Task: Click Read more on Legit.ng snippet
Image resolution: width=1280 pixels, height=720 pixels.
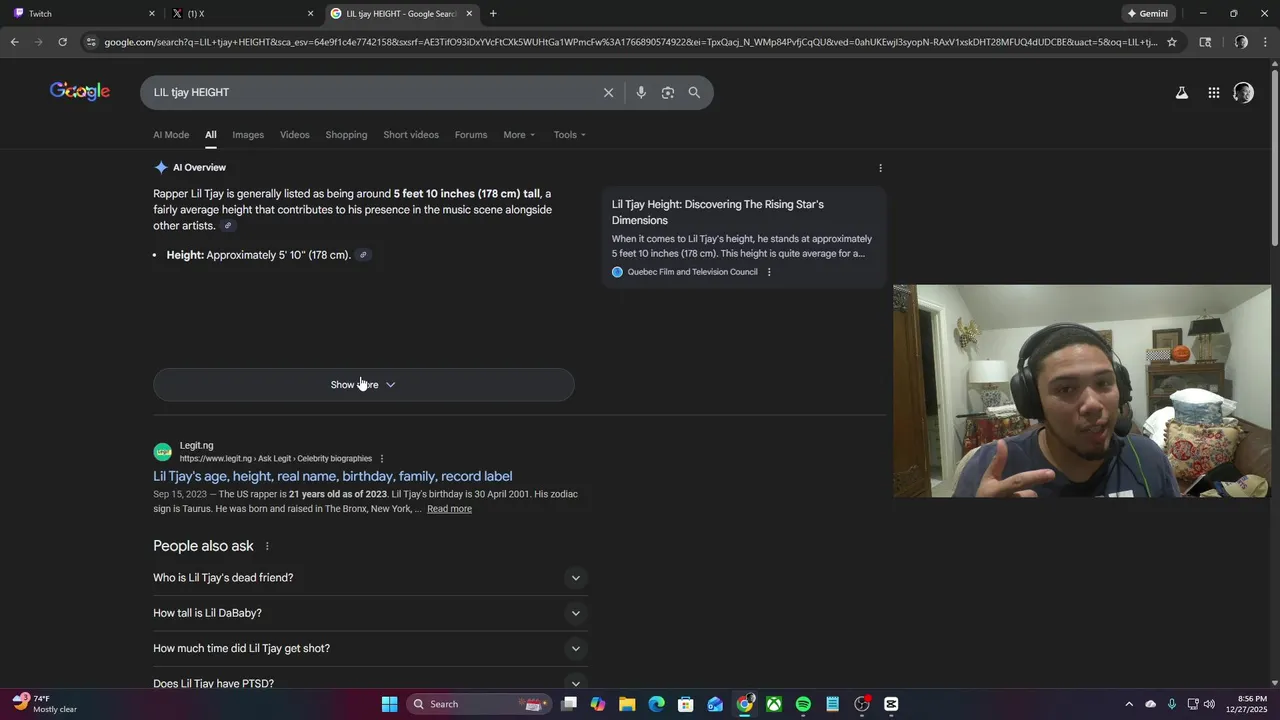Action: 449,509
